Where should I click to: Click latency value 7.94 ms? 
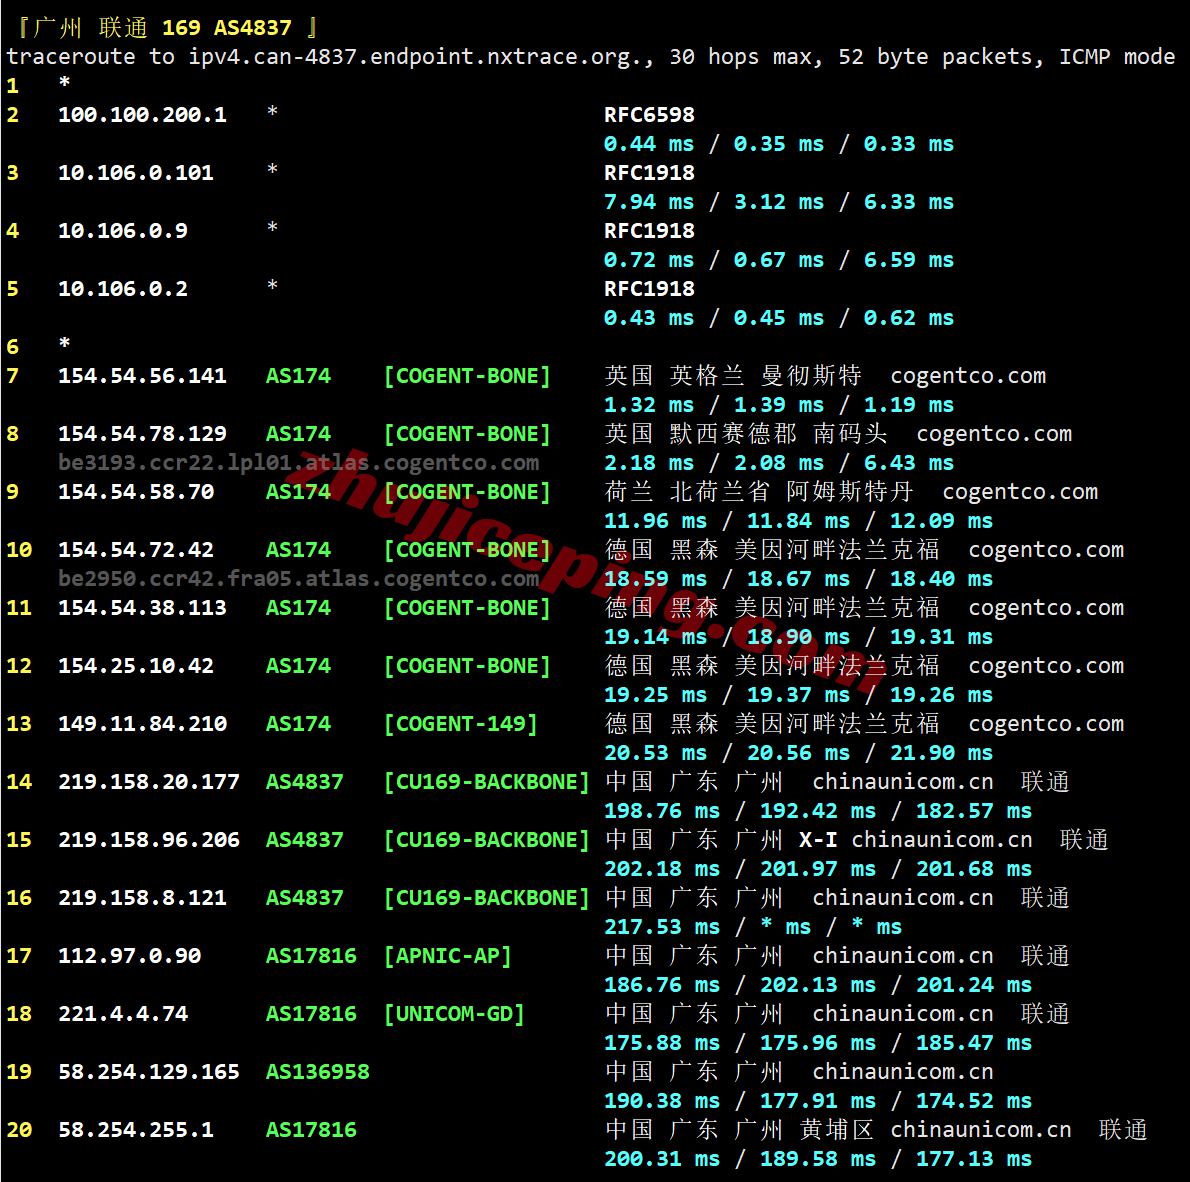click(x=648, y=202)
